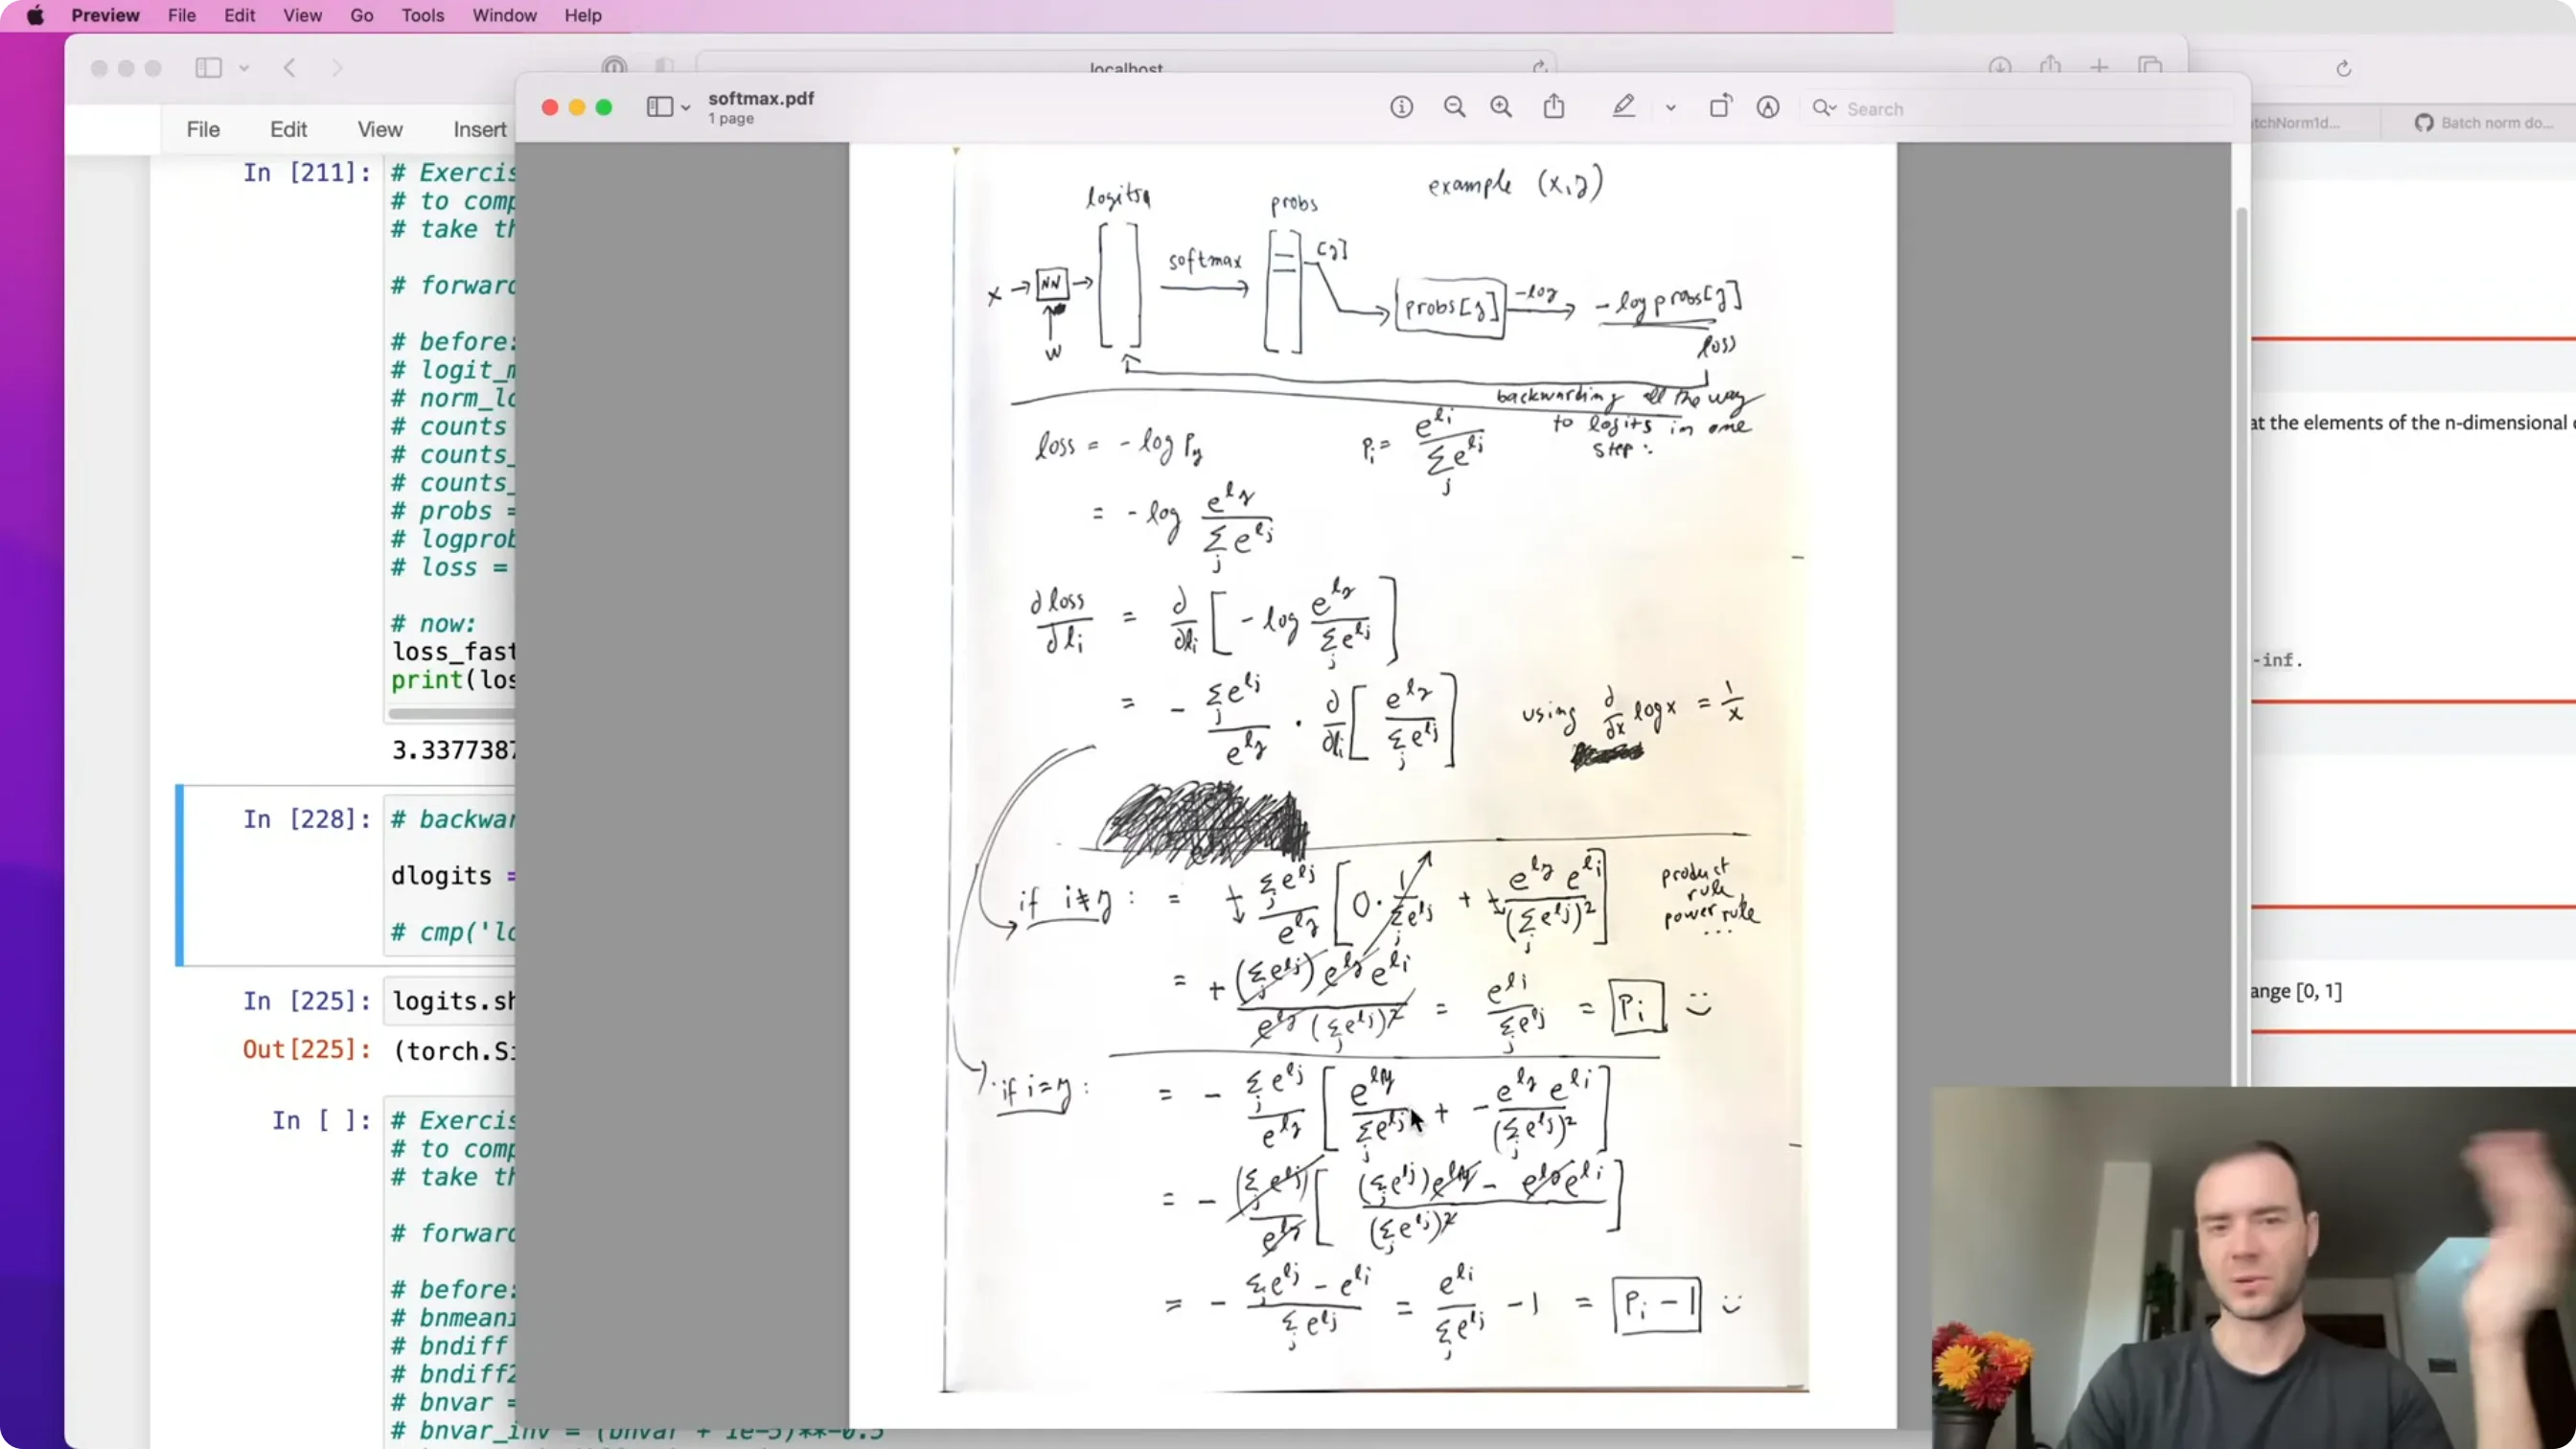Screen dimensions: 2576x1449
Task: Zoom out of softmax.pdf
Action: coord(1454,107)
